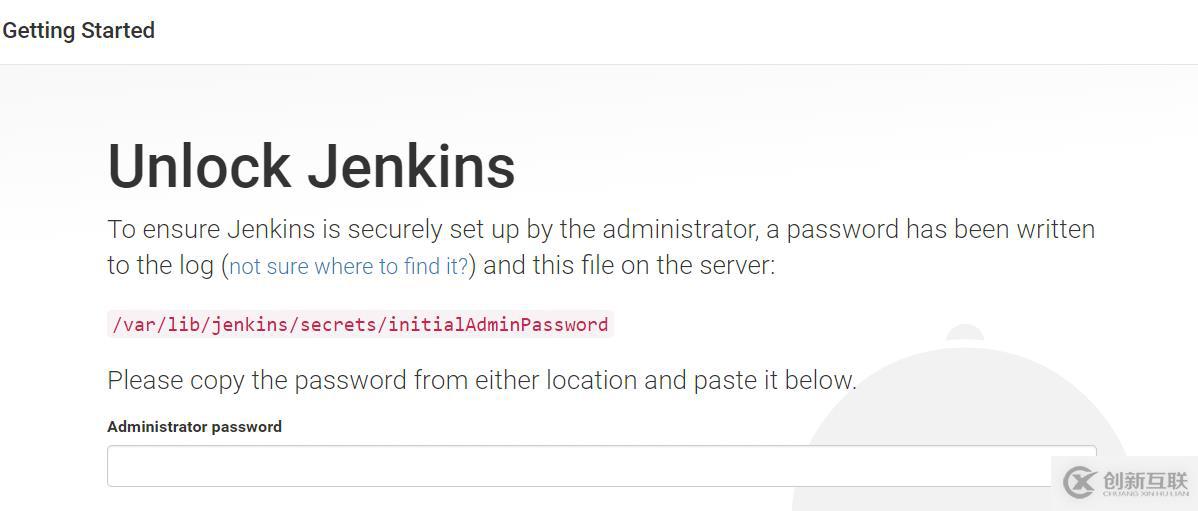
Task: Click the initialAdminPassword file path code
Action: tap(360, 324)
